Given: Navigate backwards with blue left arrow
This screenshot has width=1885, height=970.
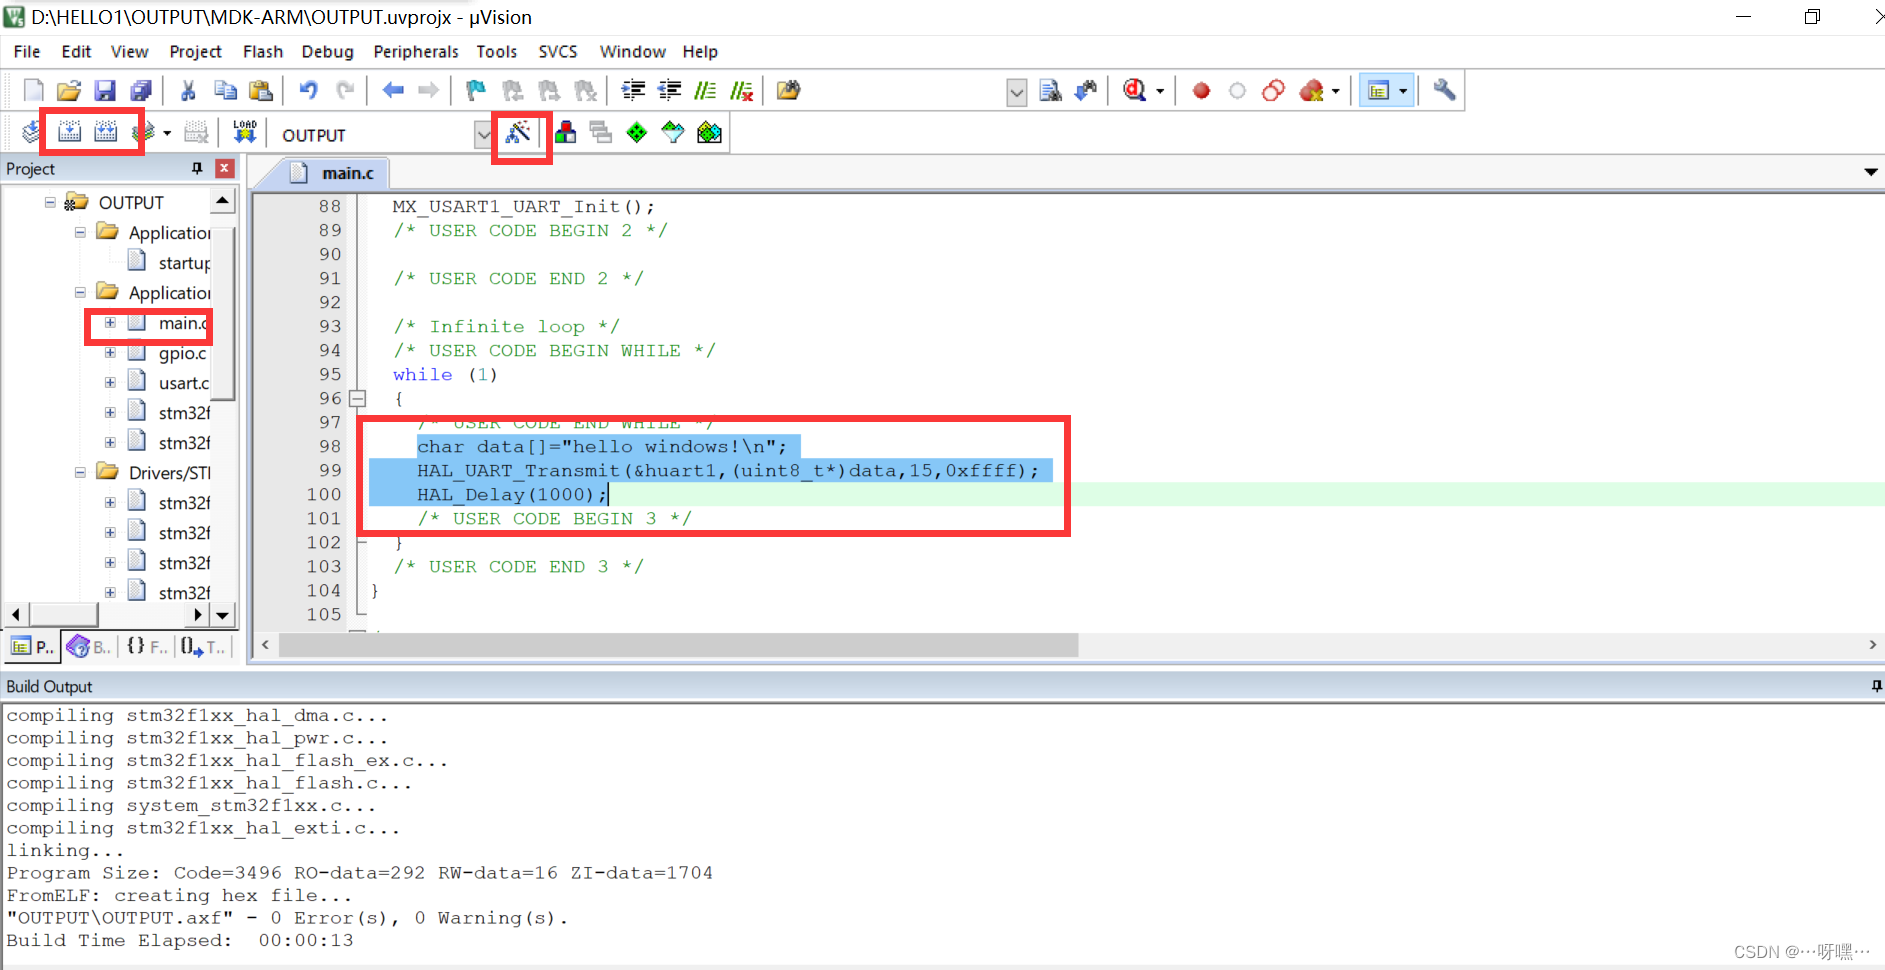Looking at the screenshot, I should 393,91.
